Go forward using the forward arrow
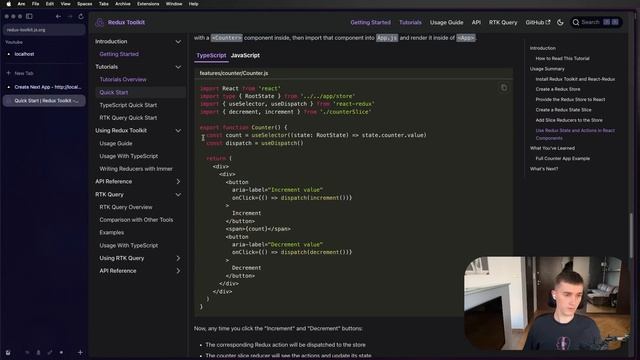Image resolution: width=640 pixels, height=360 pixels. pos(70,16)
